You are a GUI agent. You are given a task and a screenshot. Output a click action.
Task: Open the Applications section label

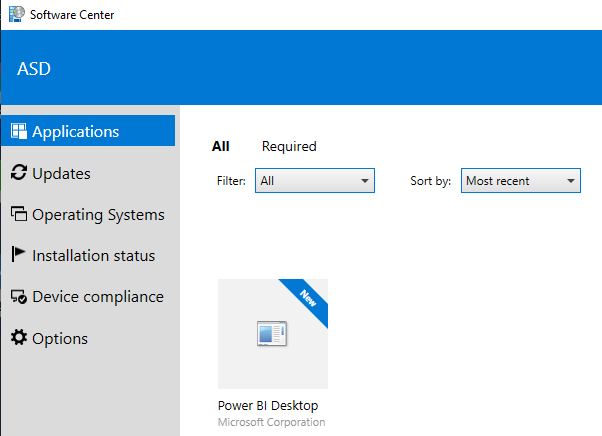[x=76, y=132]
